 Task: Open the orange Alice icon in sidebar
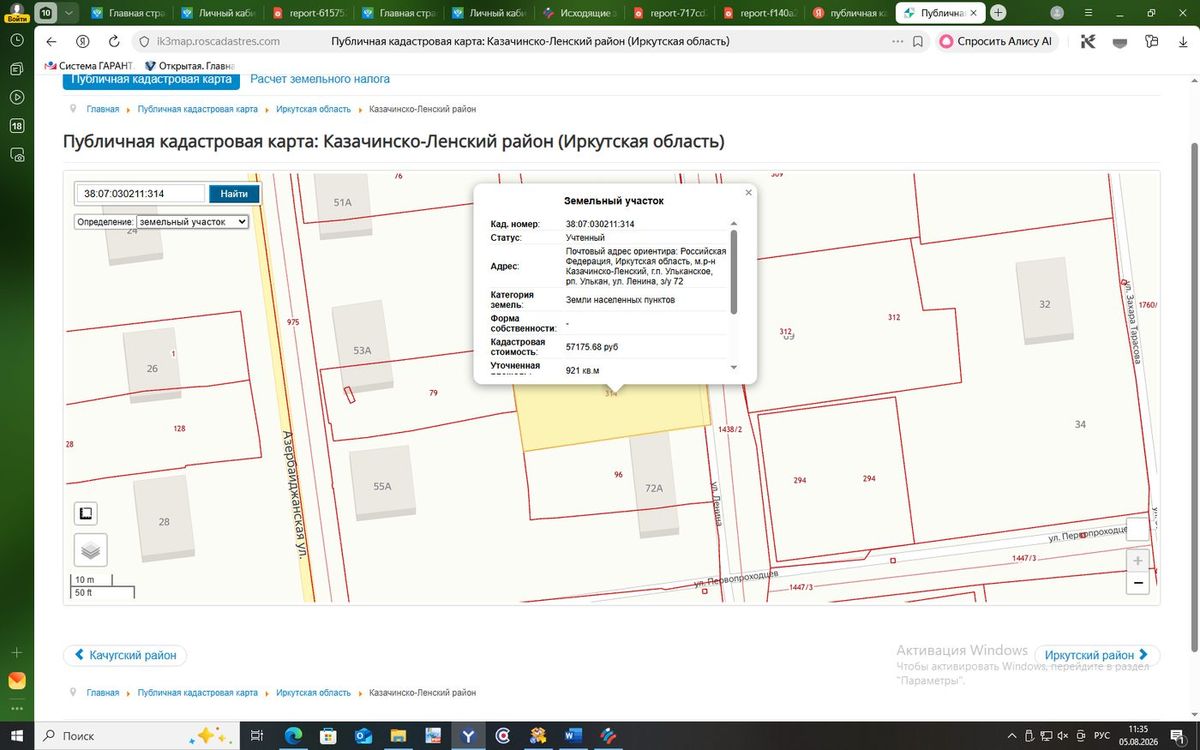tap(17, 681)
